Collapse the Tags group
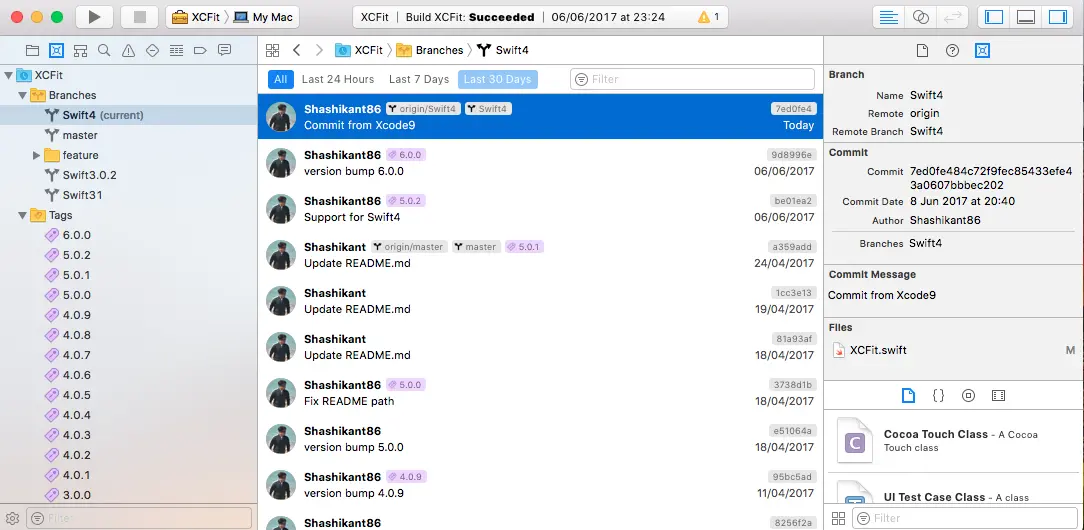Screen dimensions: 1084x530 (x=22, y=216)
